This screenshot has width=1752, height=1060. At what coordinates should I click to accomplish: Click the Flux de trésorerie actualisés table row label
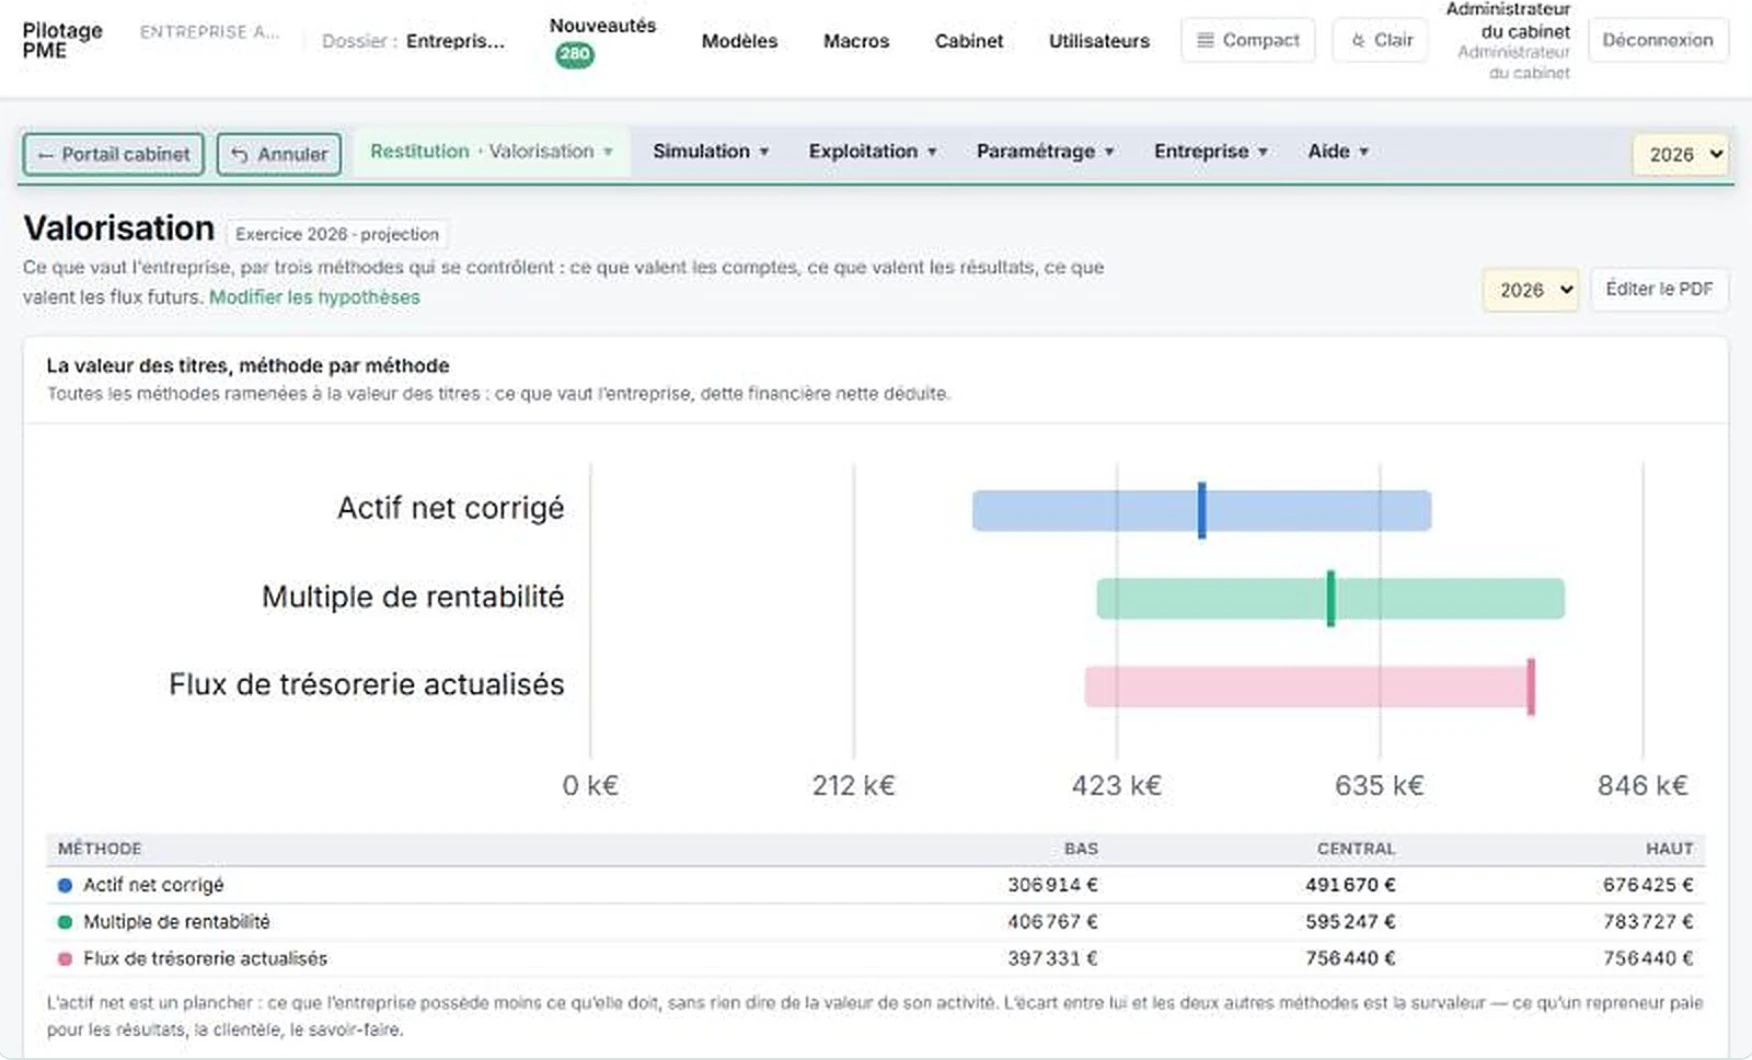tap(205, 959)
